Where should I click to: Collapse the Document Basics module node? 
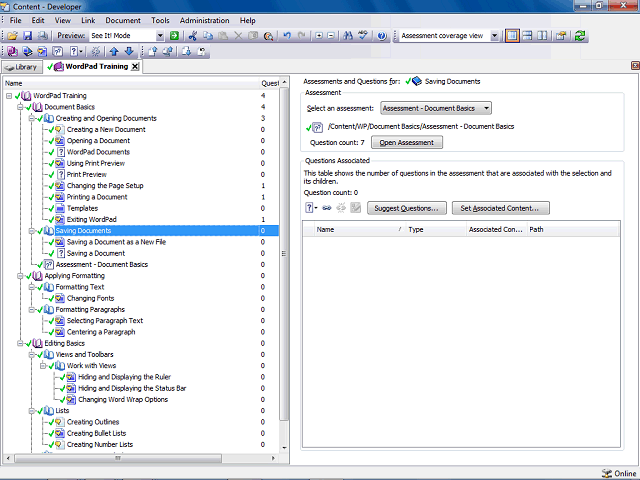click(x=20, y=107)
